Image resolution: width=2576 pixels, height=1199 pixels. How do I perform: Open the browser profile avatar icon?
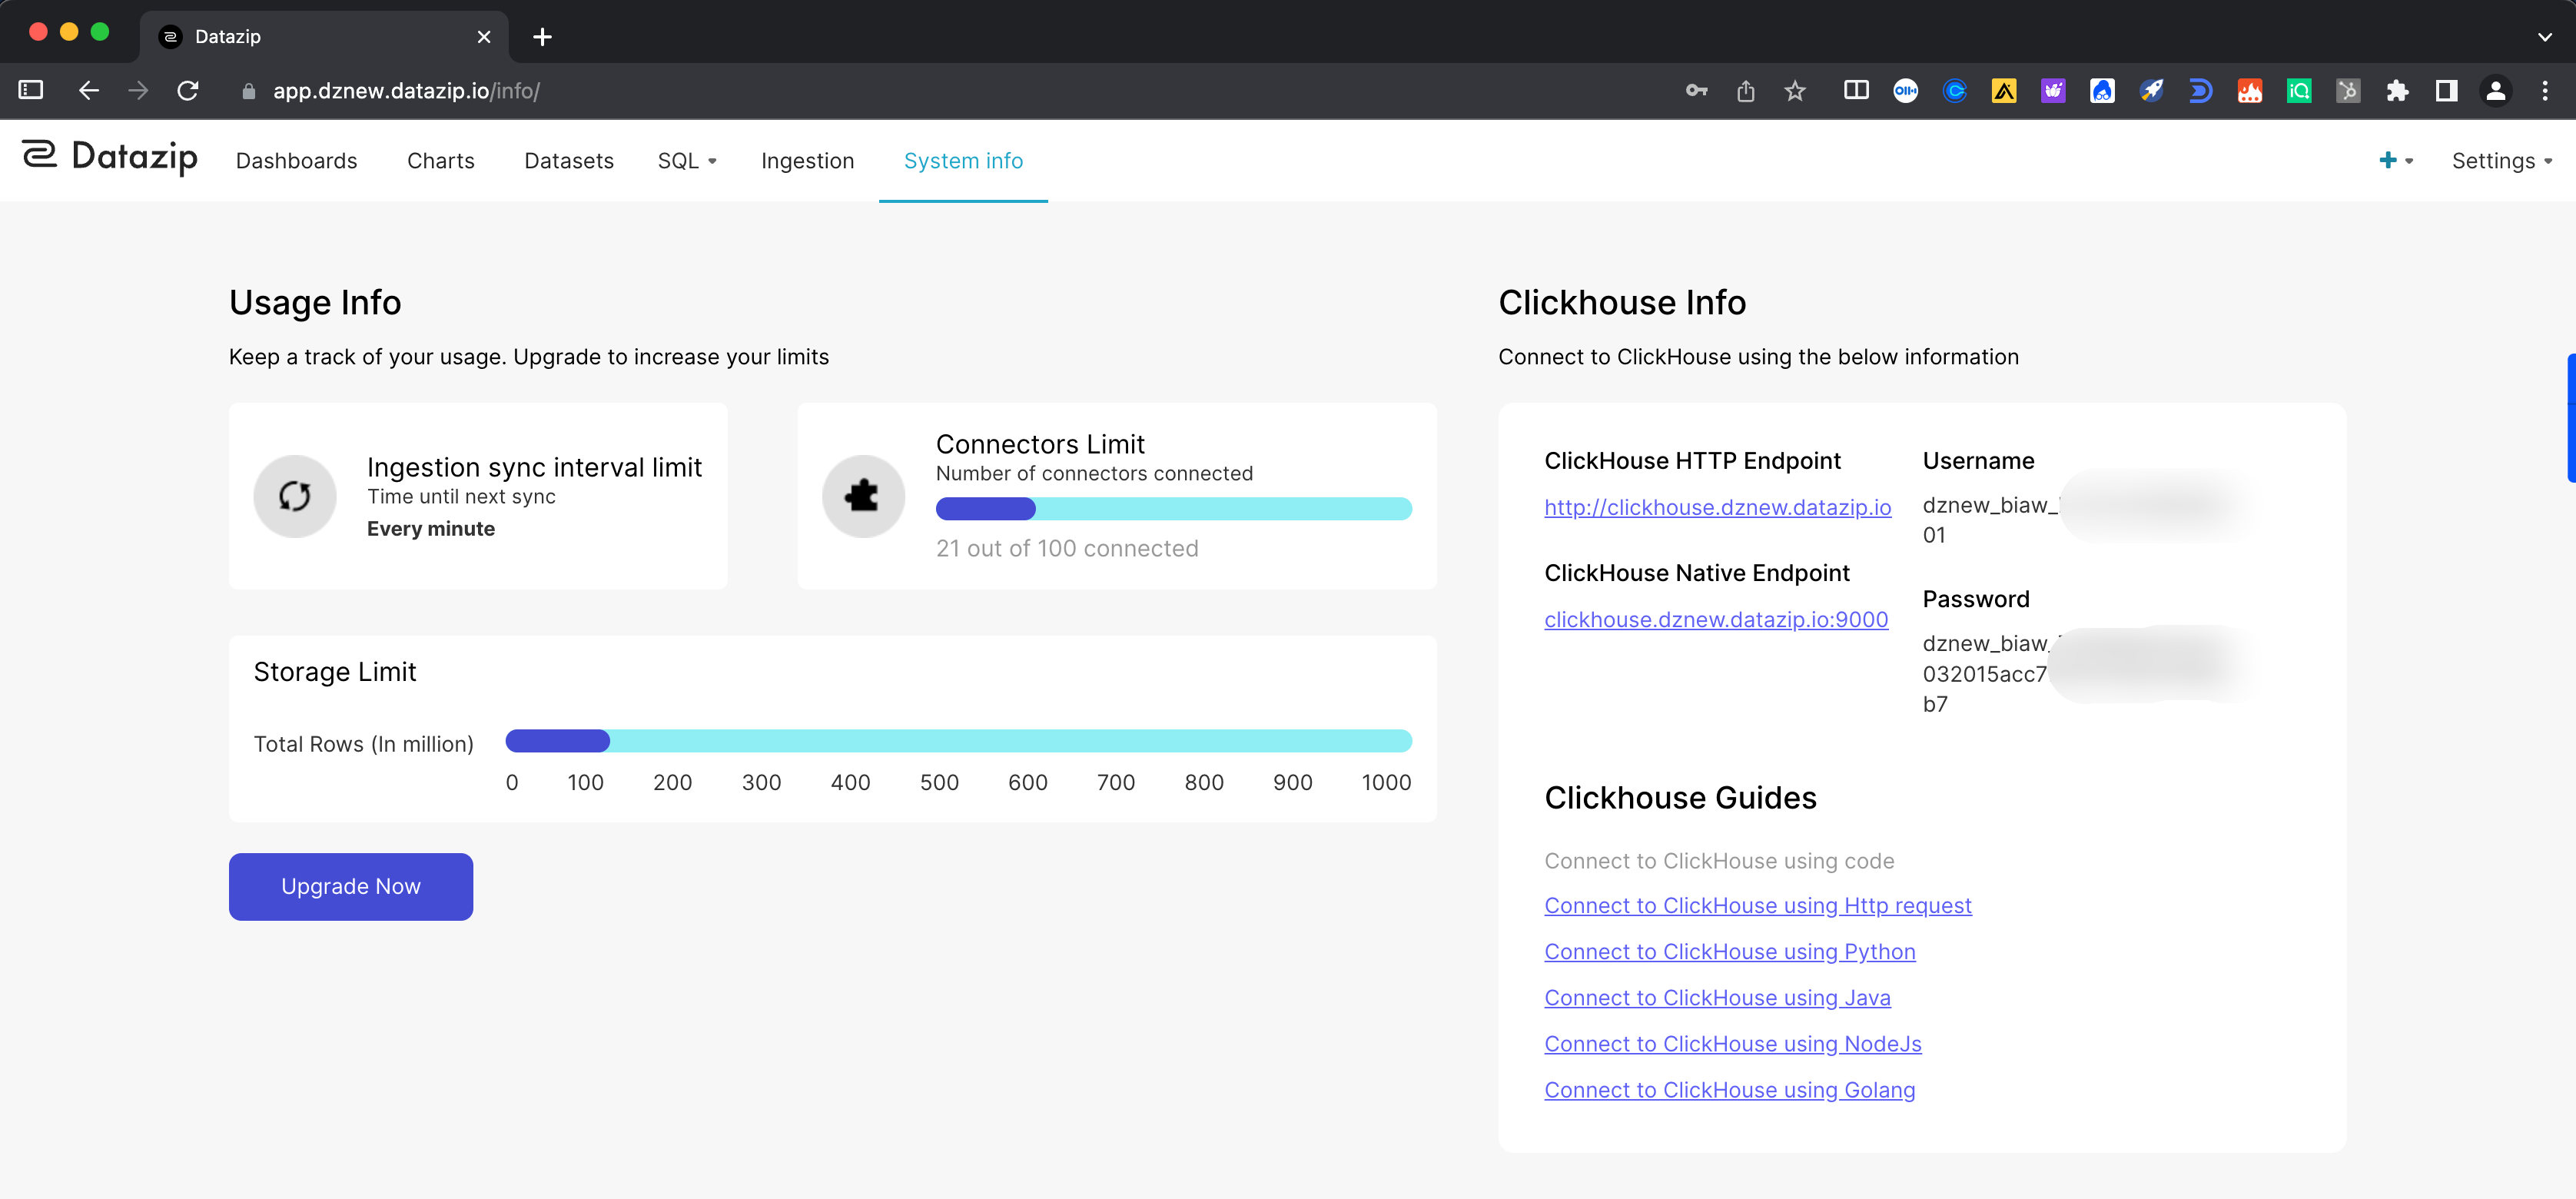(2495, 91)
